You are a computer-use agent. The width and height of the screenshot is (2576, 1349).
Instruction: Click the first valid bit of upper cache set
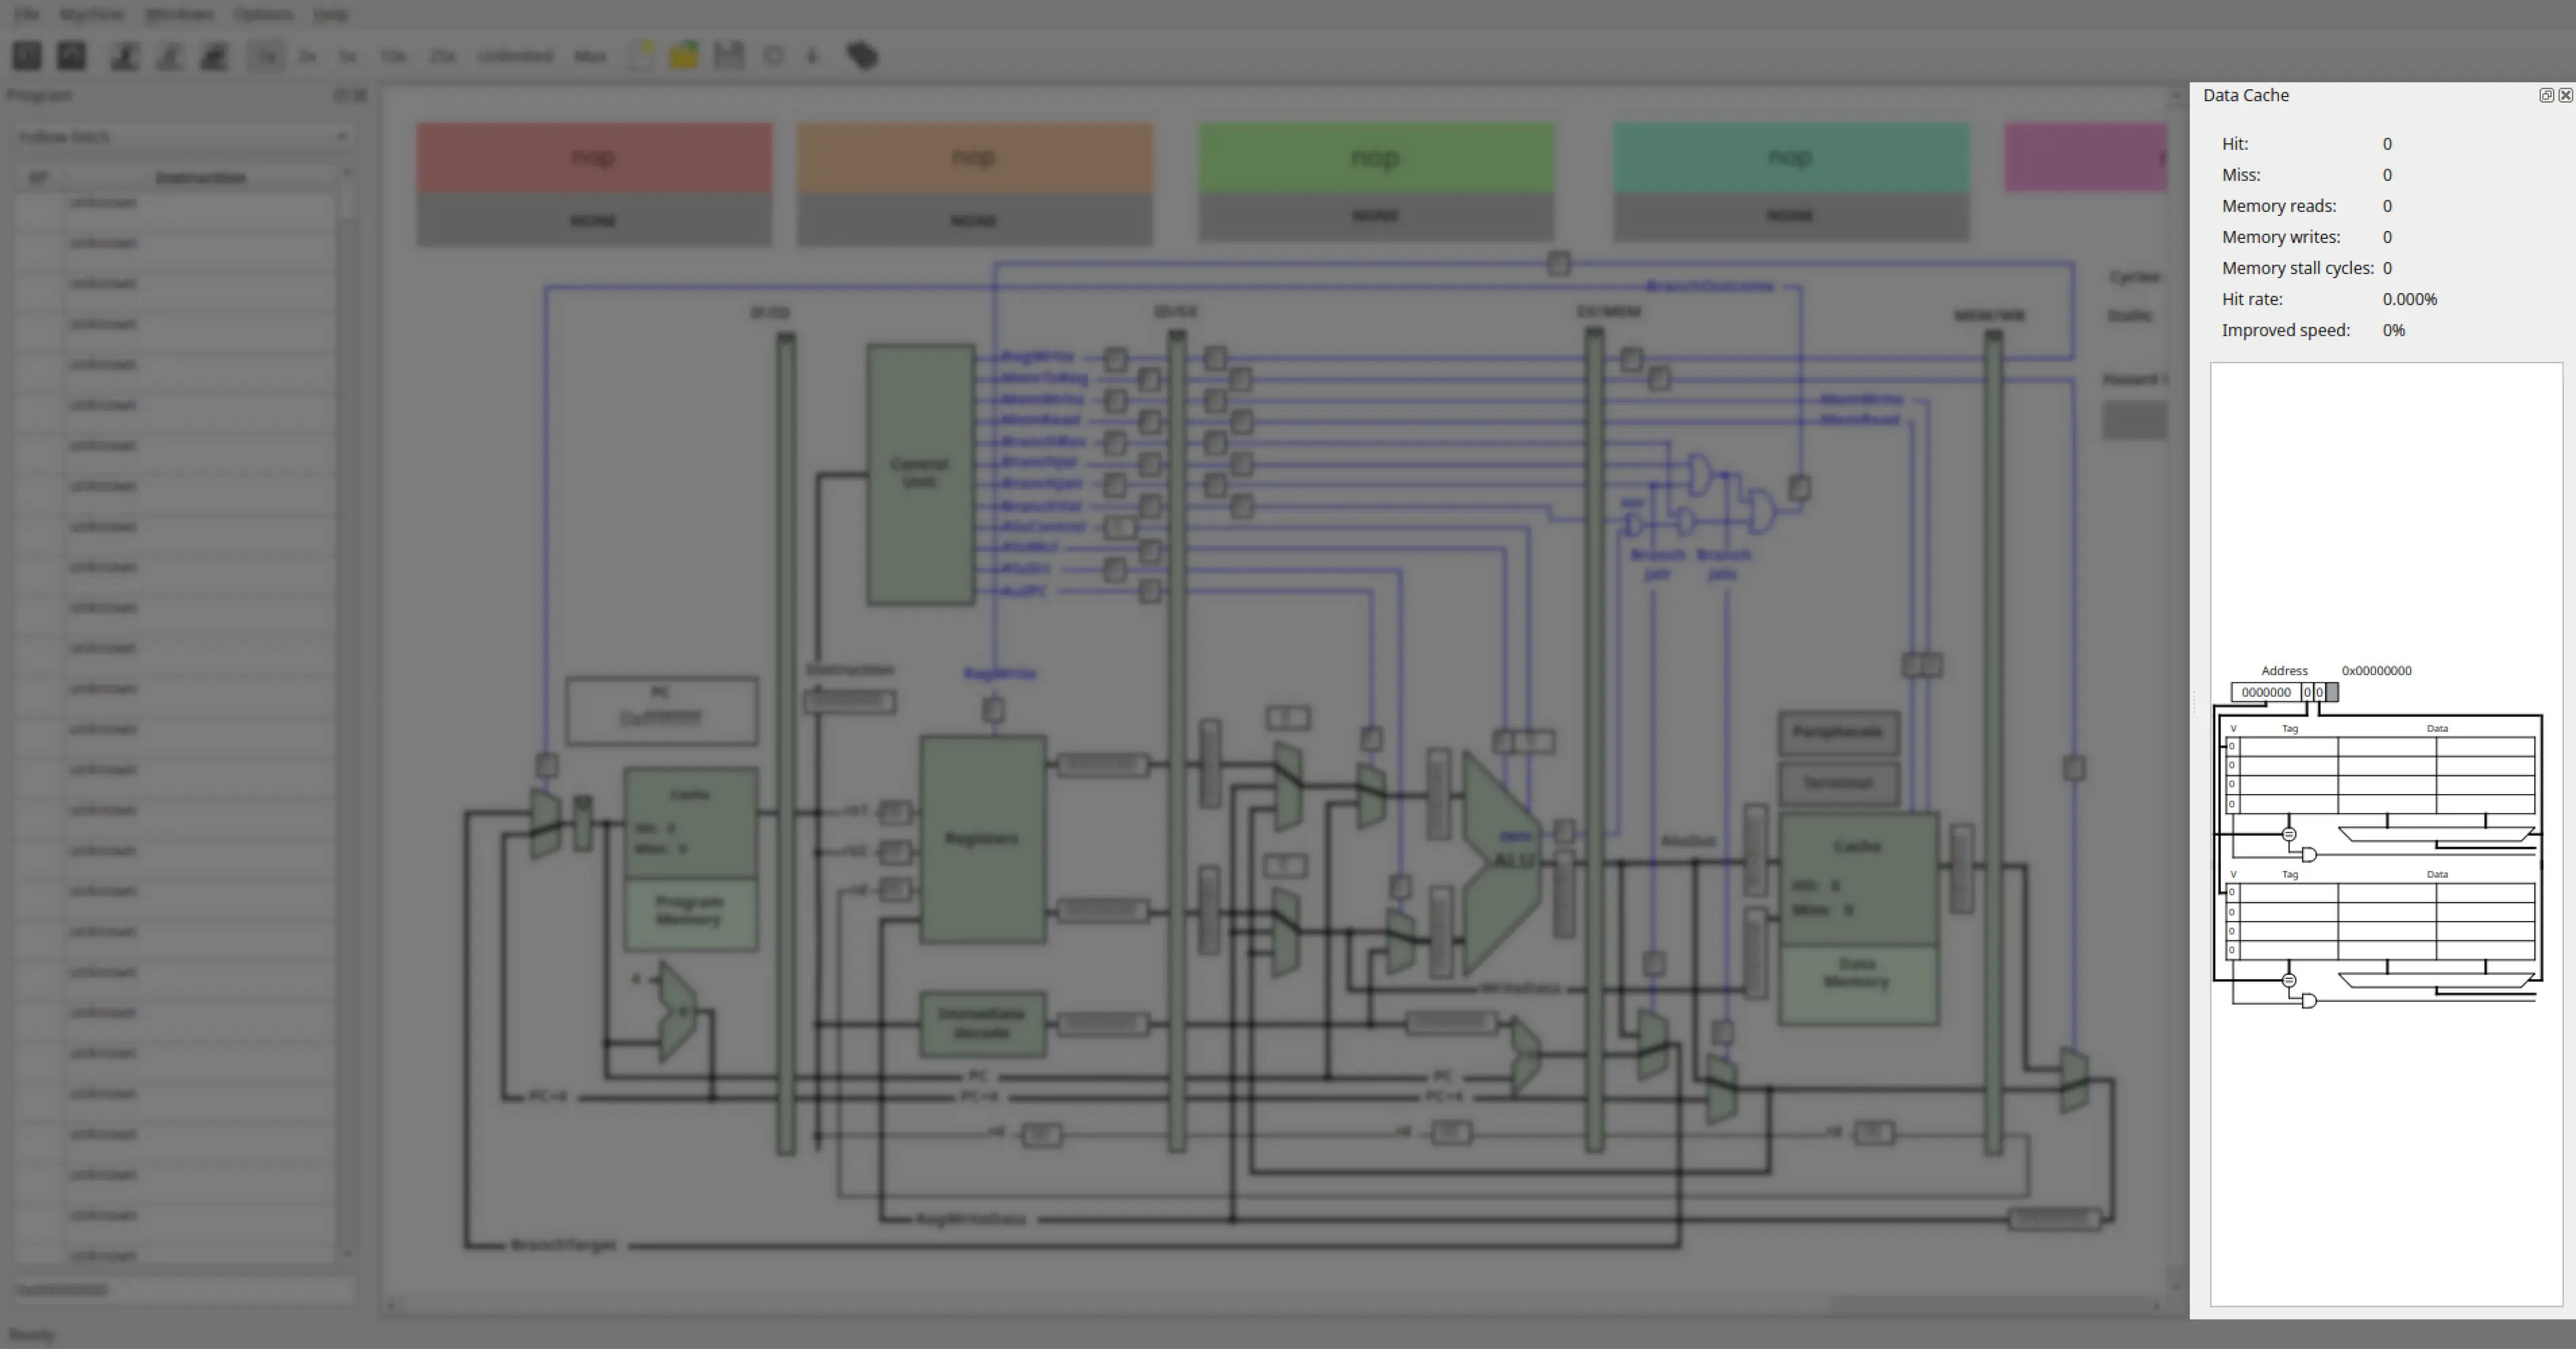coord(2232,746)
